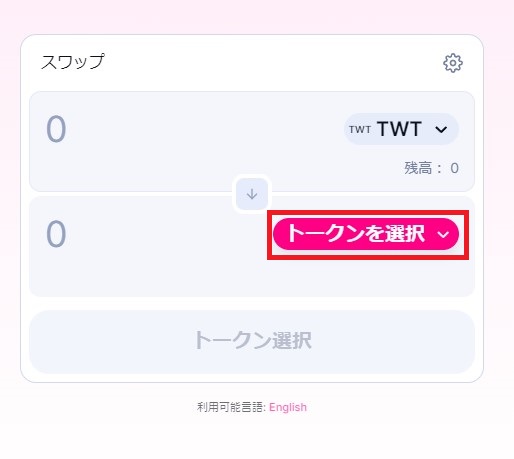Click the top amount field showing 0
The image size is (514, 459).
click(x=56, y=129)
